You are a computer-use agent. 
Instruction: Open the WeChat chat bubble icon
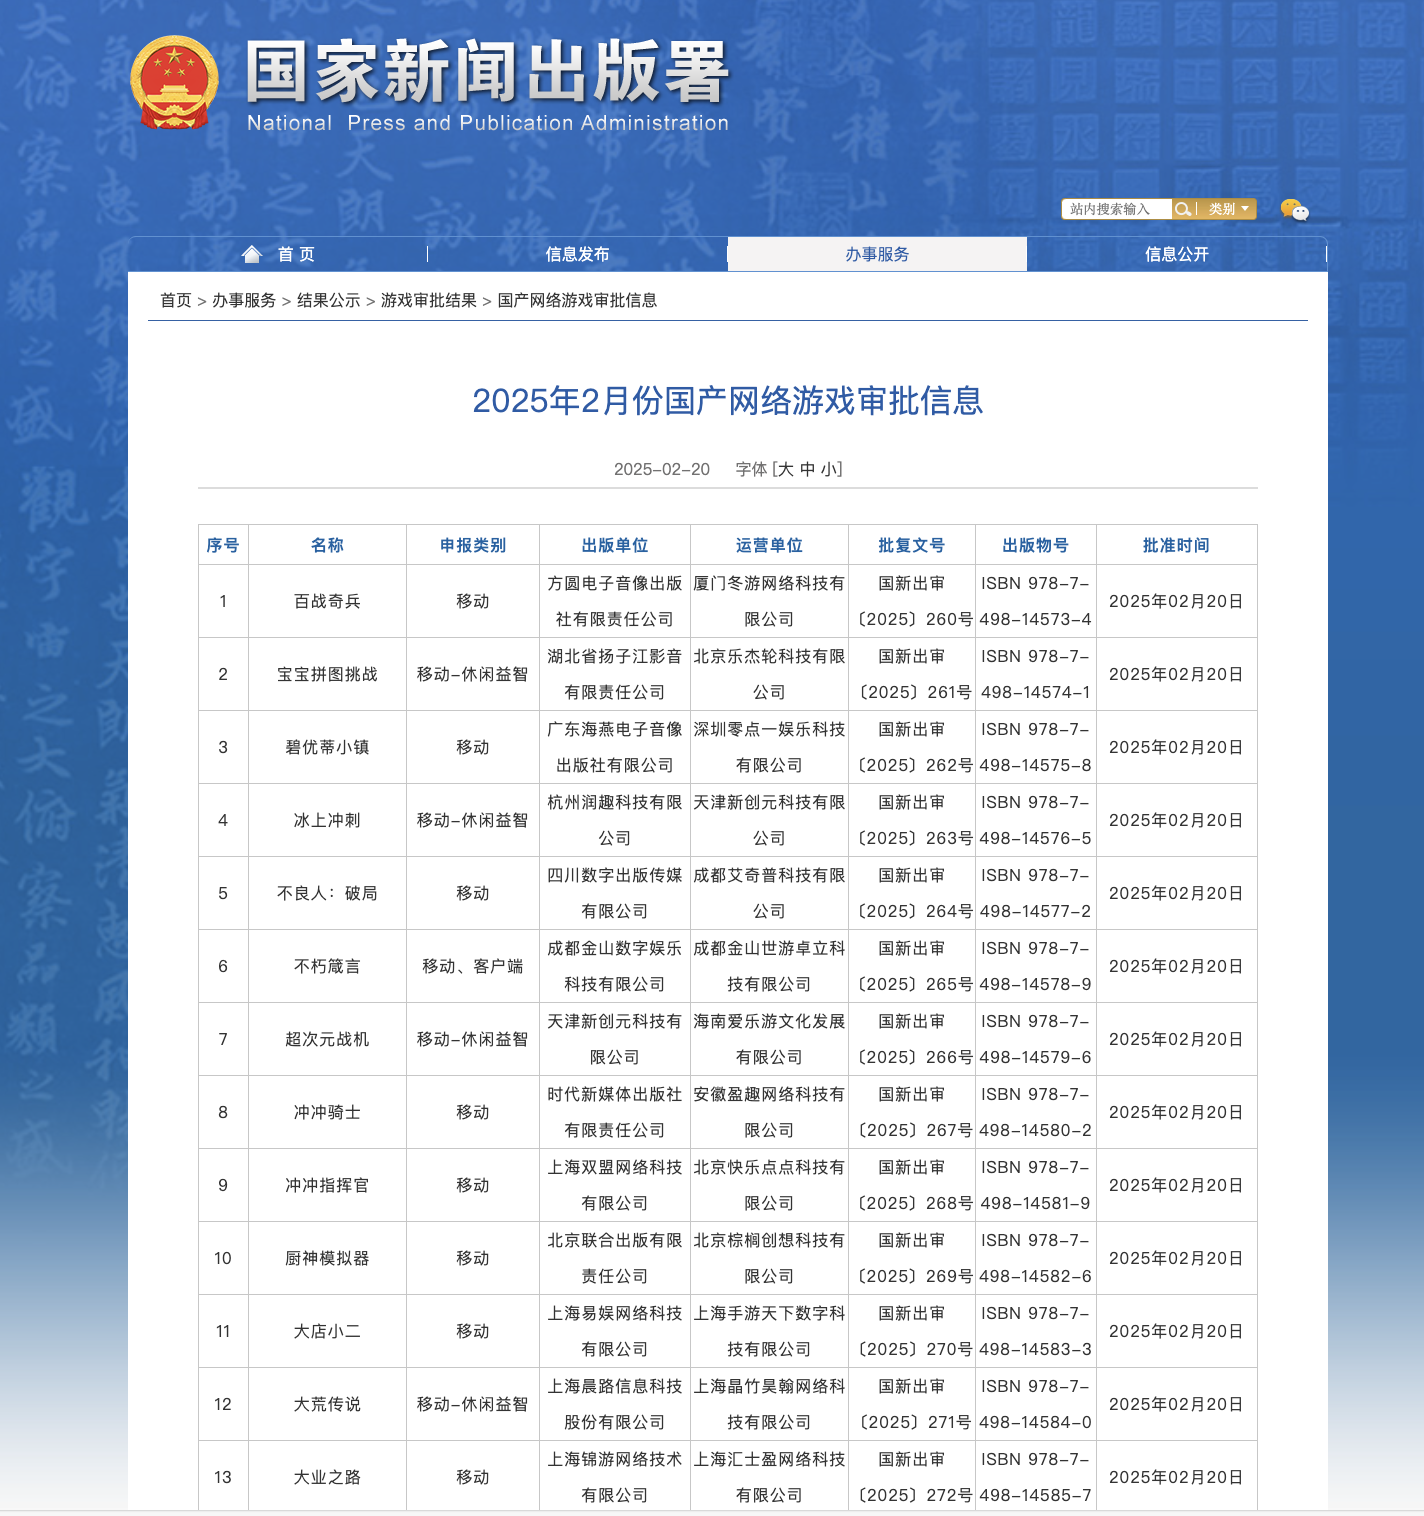coord(1294,210)
